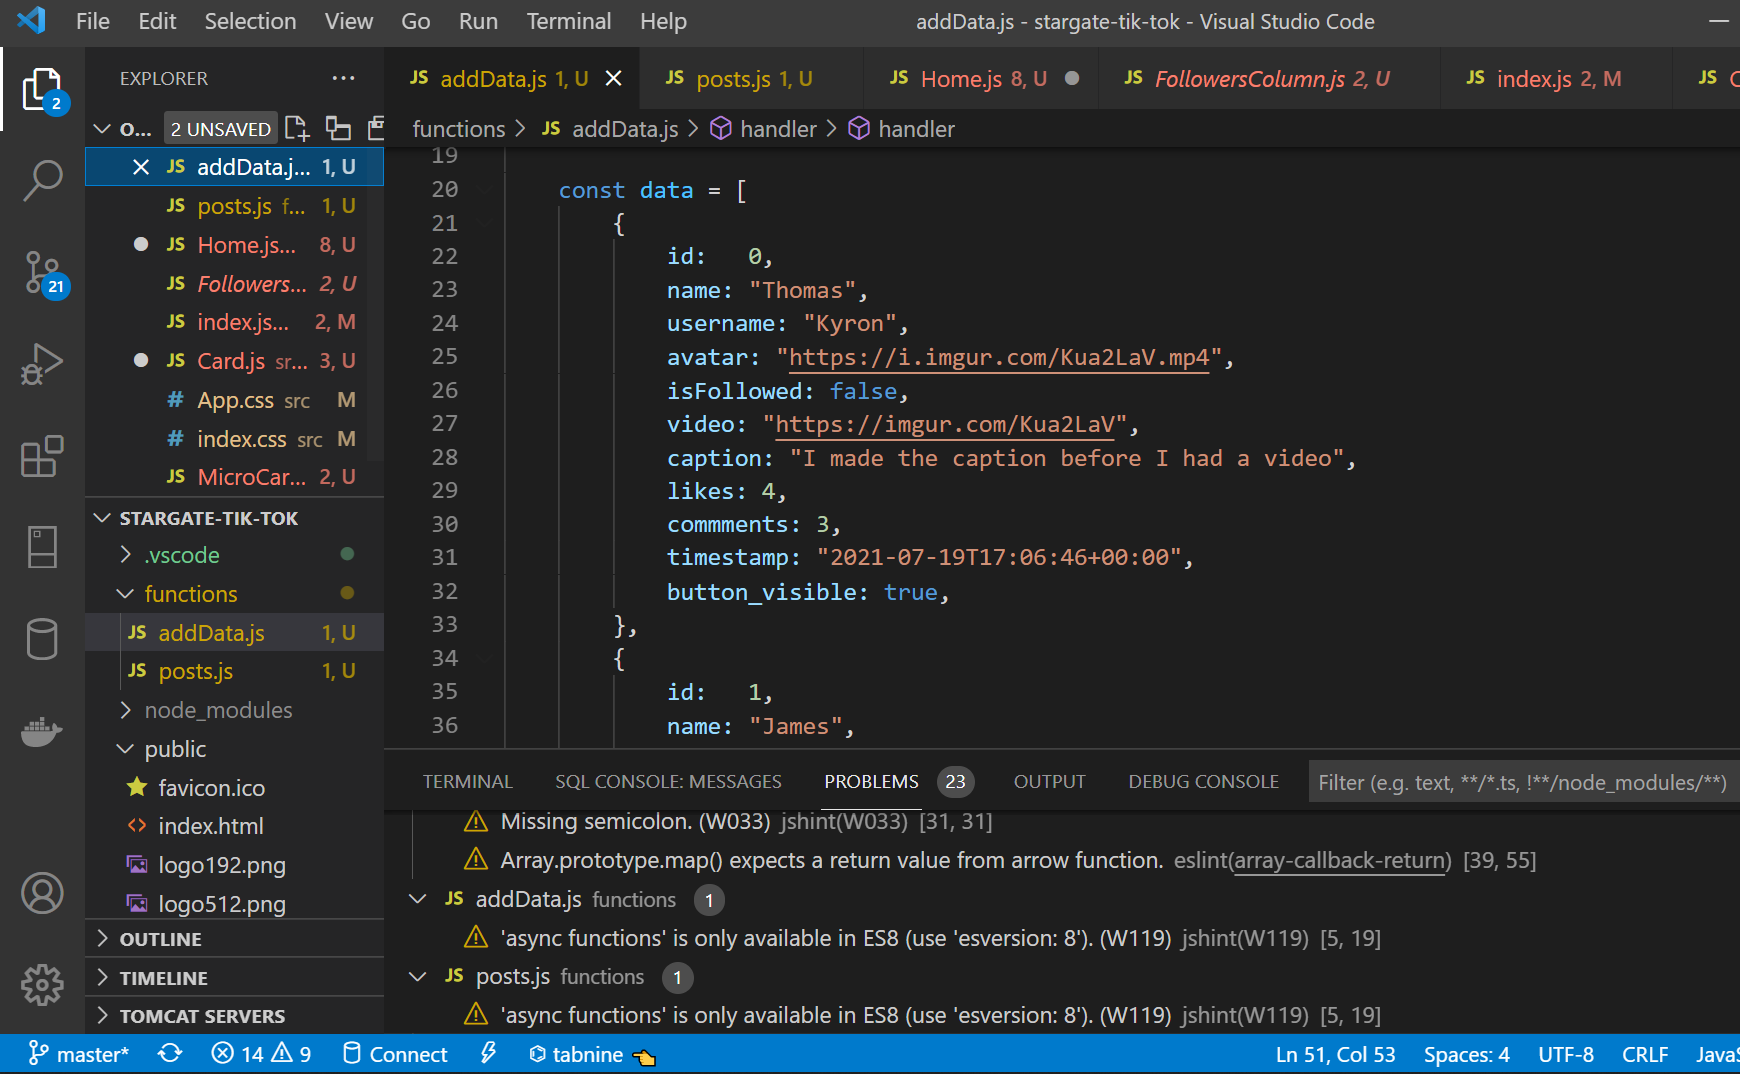Create a new file from the Explorer toolbar
1740x1074 pixels.
(x=296, y=127)
